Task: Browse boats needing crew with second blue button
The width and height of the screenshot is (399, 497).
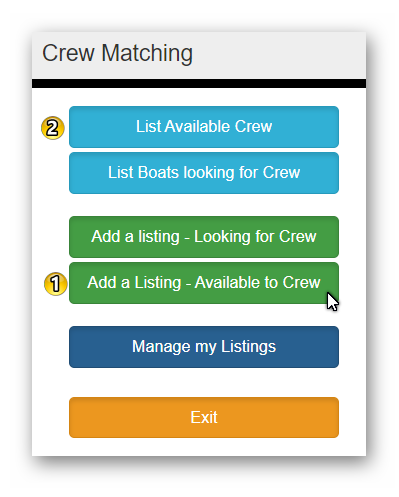Action: click(204, 173)
